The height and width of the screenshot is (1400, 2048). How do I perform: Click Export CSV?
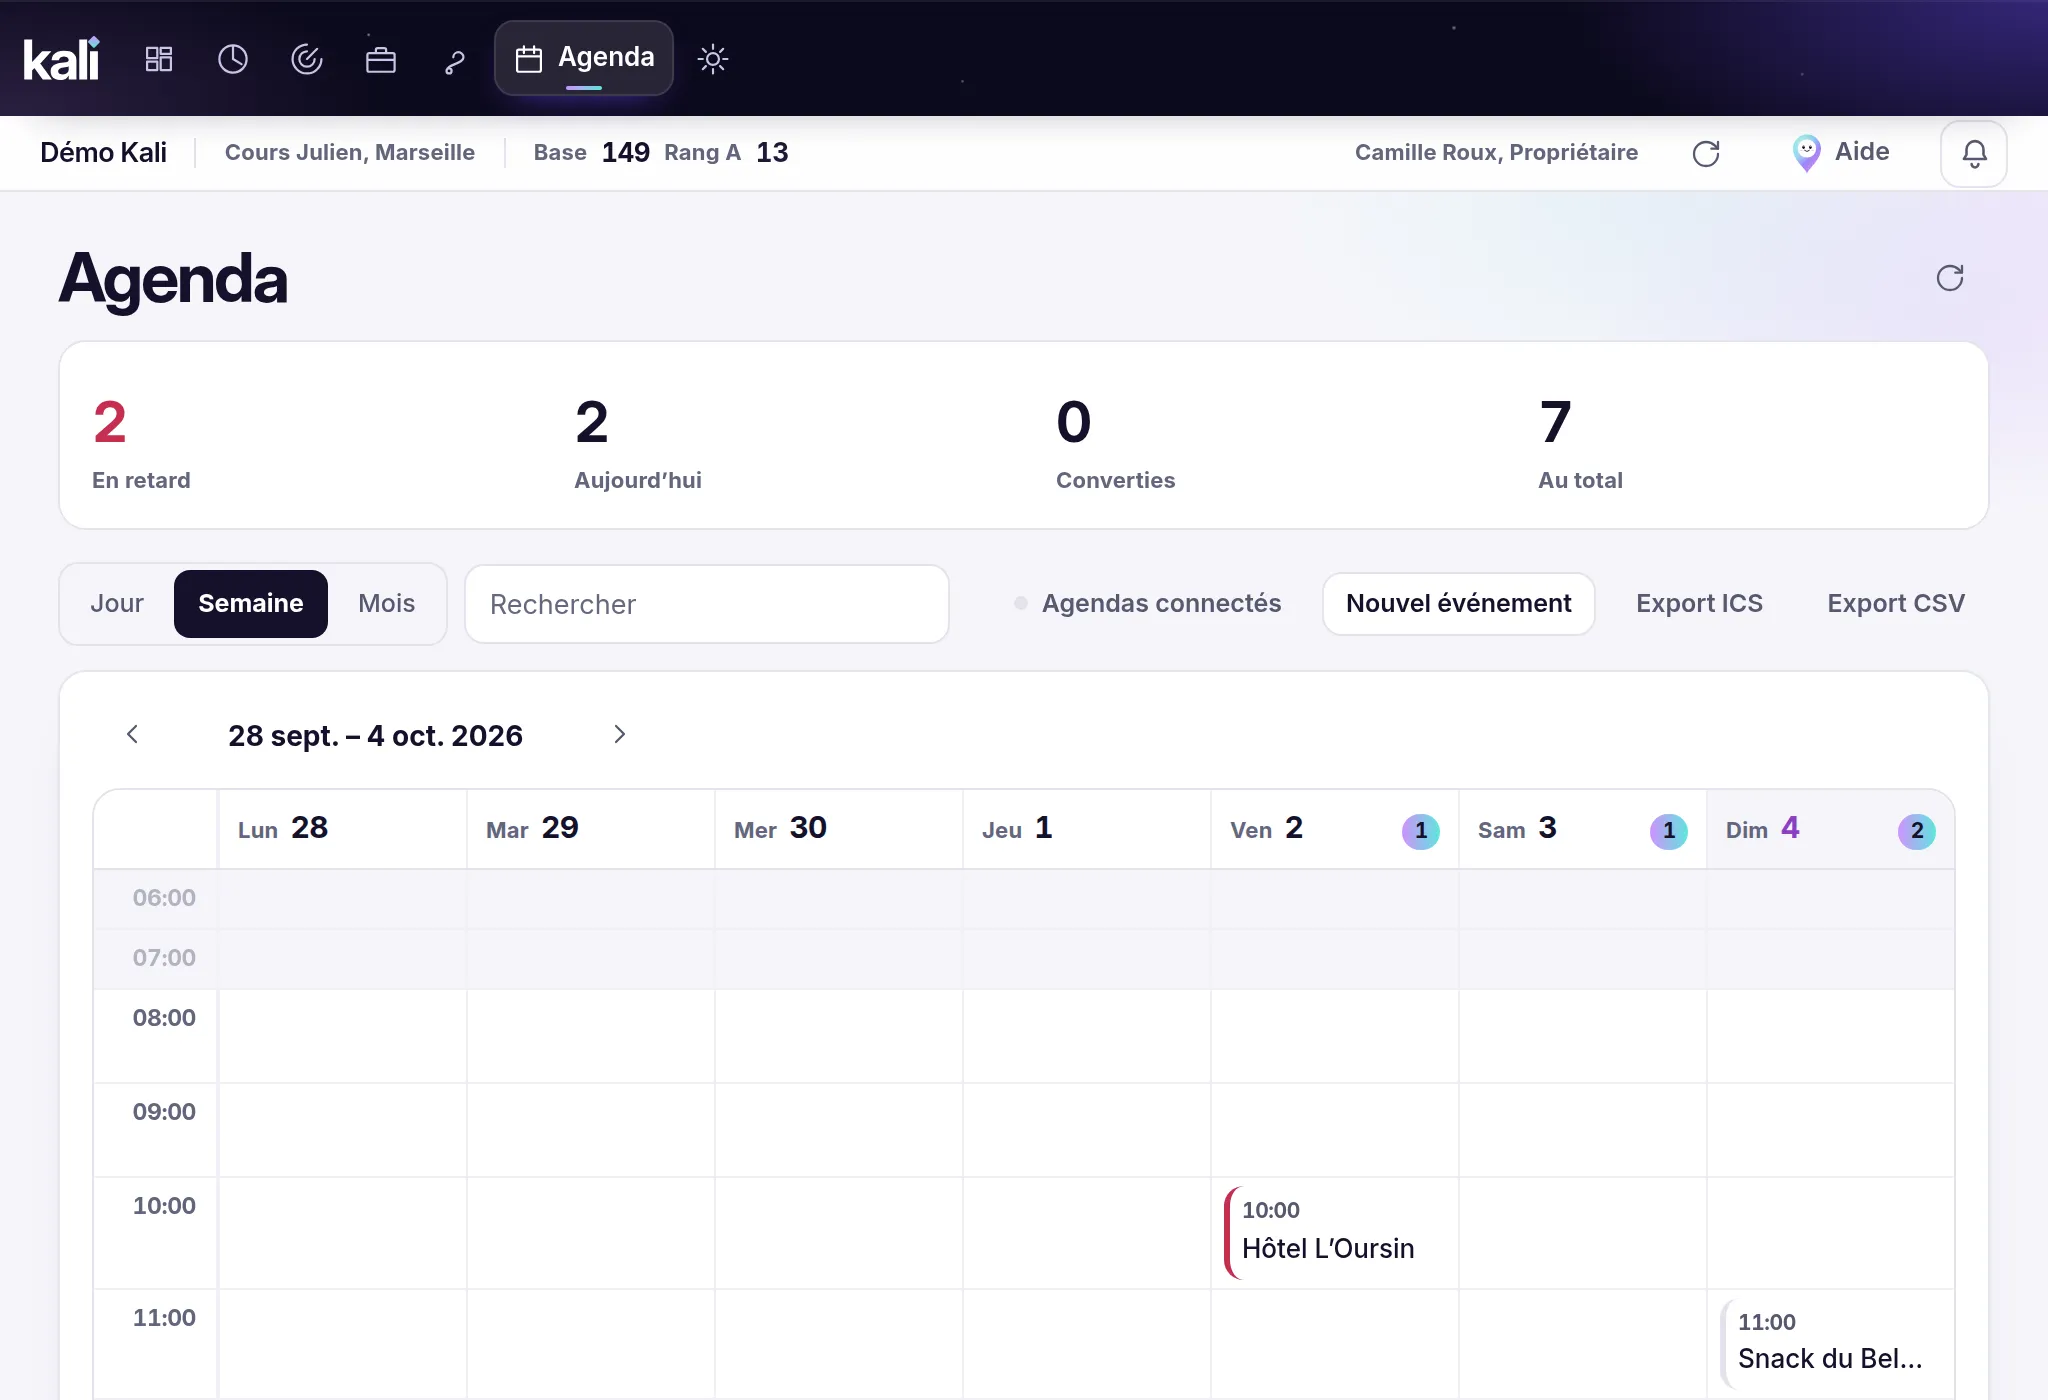point(1896,603)
